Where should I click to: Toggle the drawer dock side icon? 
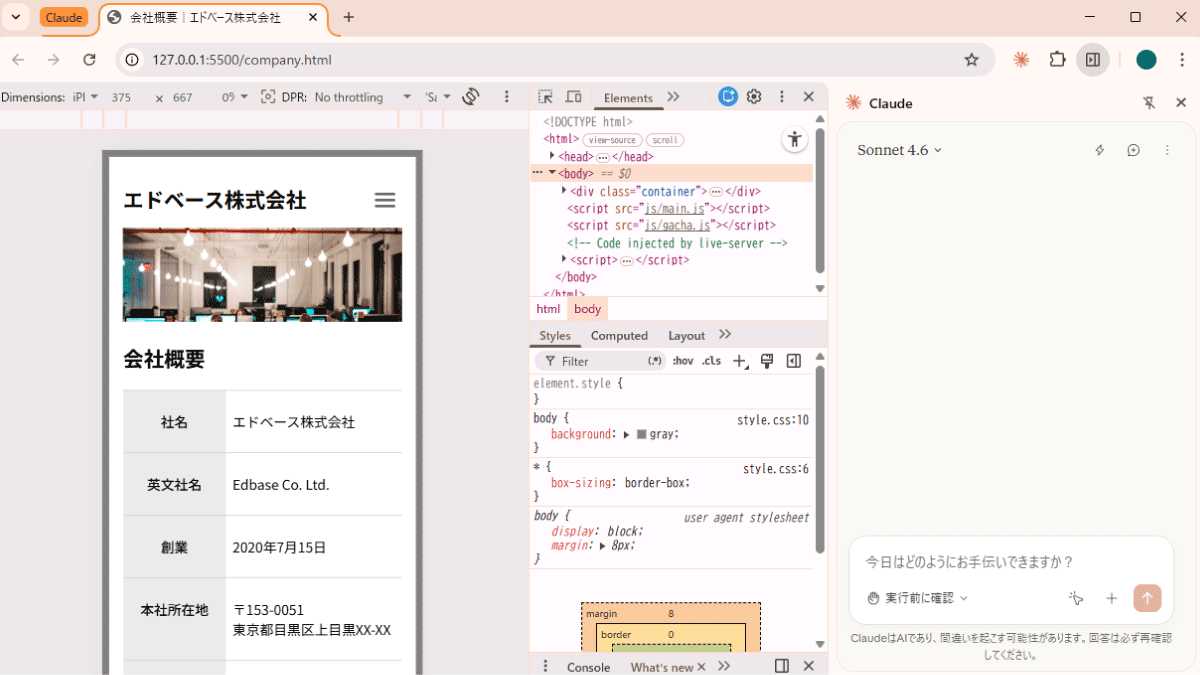(782, 666)
